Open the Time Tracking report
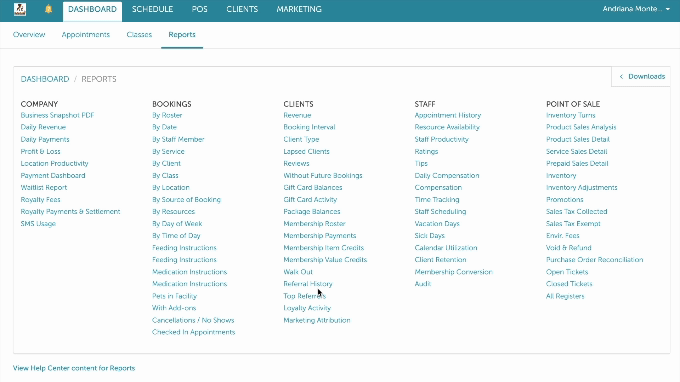This screenshot has height=382, width=680. (437, 200)
